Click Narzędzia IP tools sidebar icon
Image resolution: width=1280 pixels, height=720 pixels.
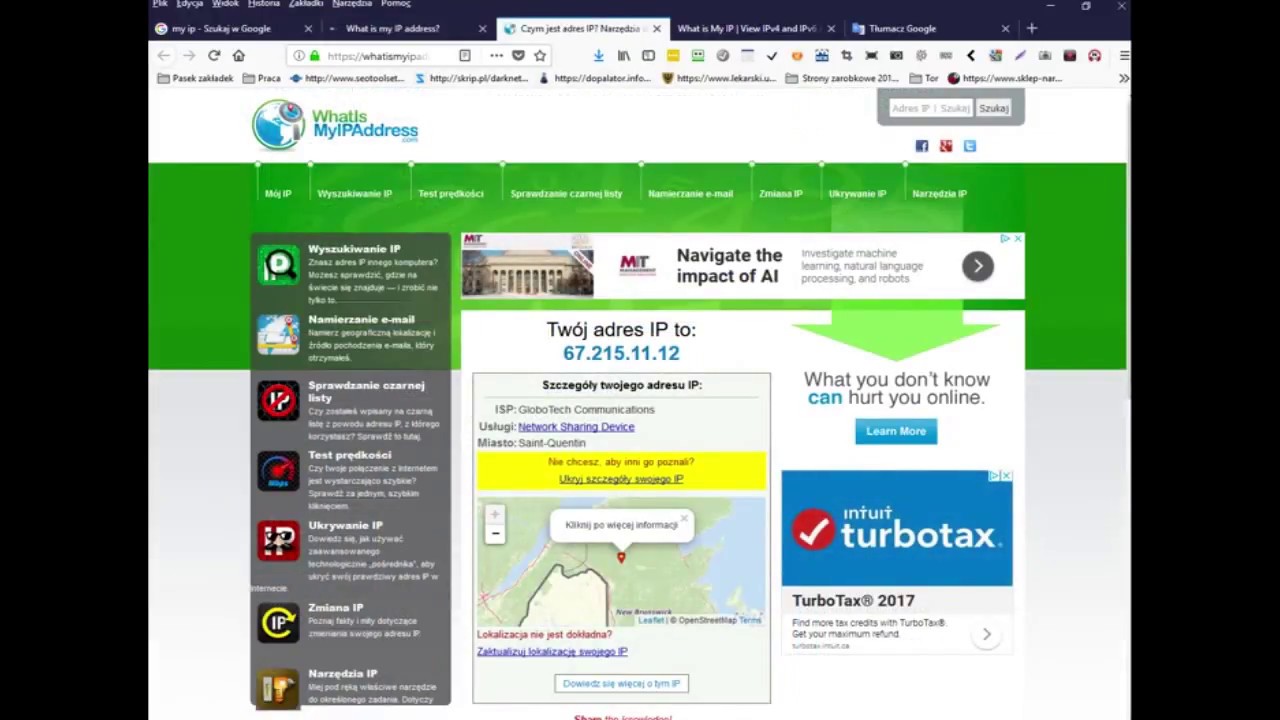click(278, 688)
